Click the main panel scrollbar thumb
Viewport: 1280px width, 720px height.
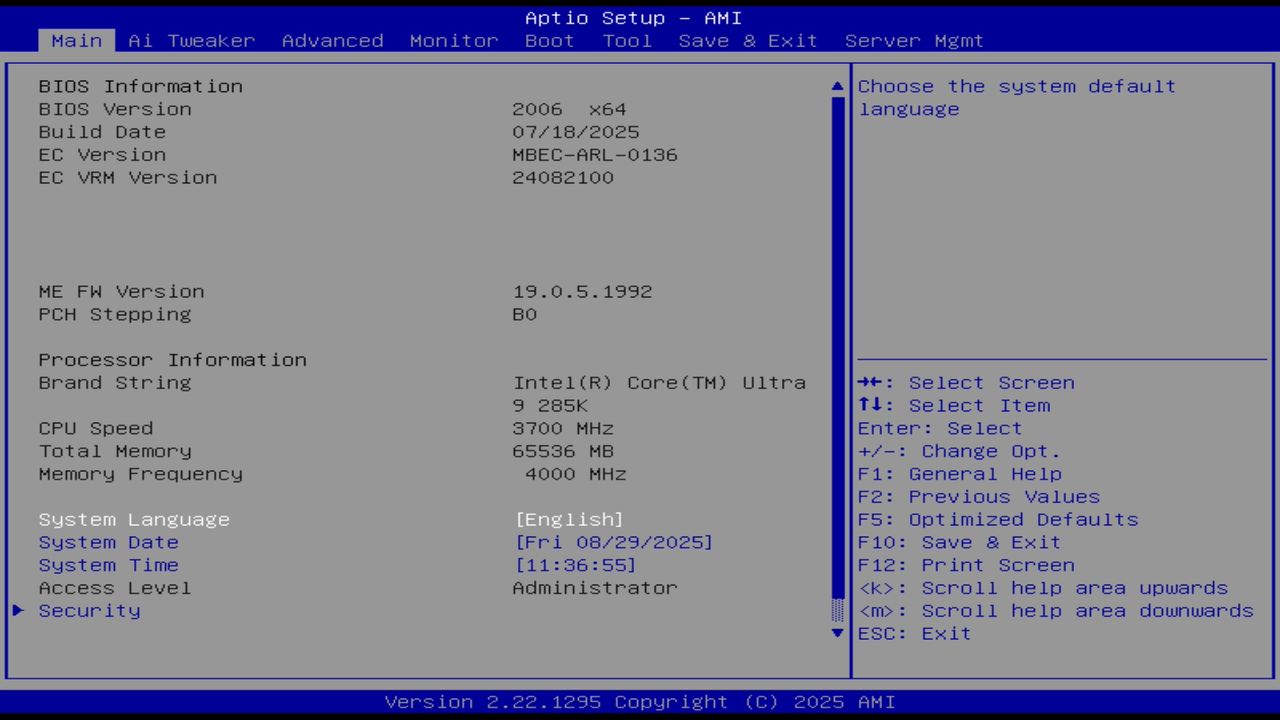[837, 608]
